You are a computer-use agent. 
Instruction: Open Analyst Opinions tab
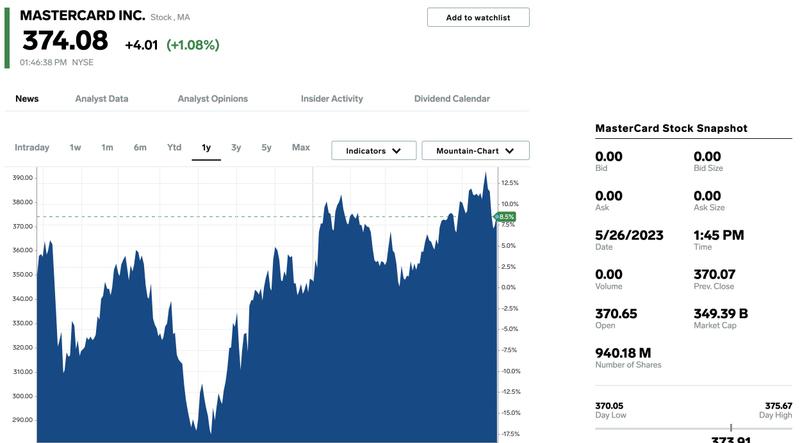coord(213,99)
